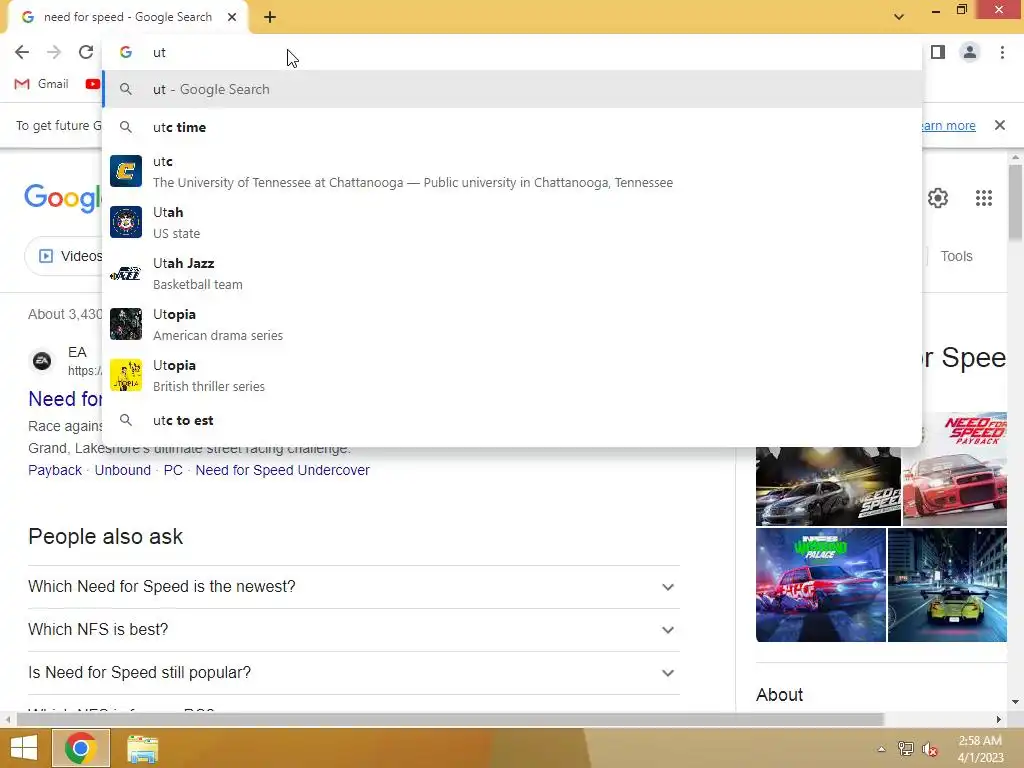The width and height of the screenshot is (1024, 768).
Task: Open 'Need for Speed Undercover' link
Action: (x=282, y=470)
